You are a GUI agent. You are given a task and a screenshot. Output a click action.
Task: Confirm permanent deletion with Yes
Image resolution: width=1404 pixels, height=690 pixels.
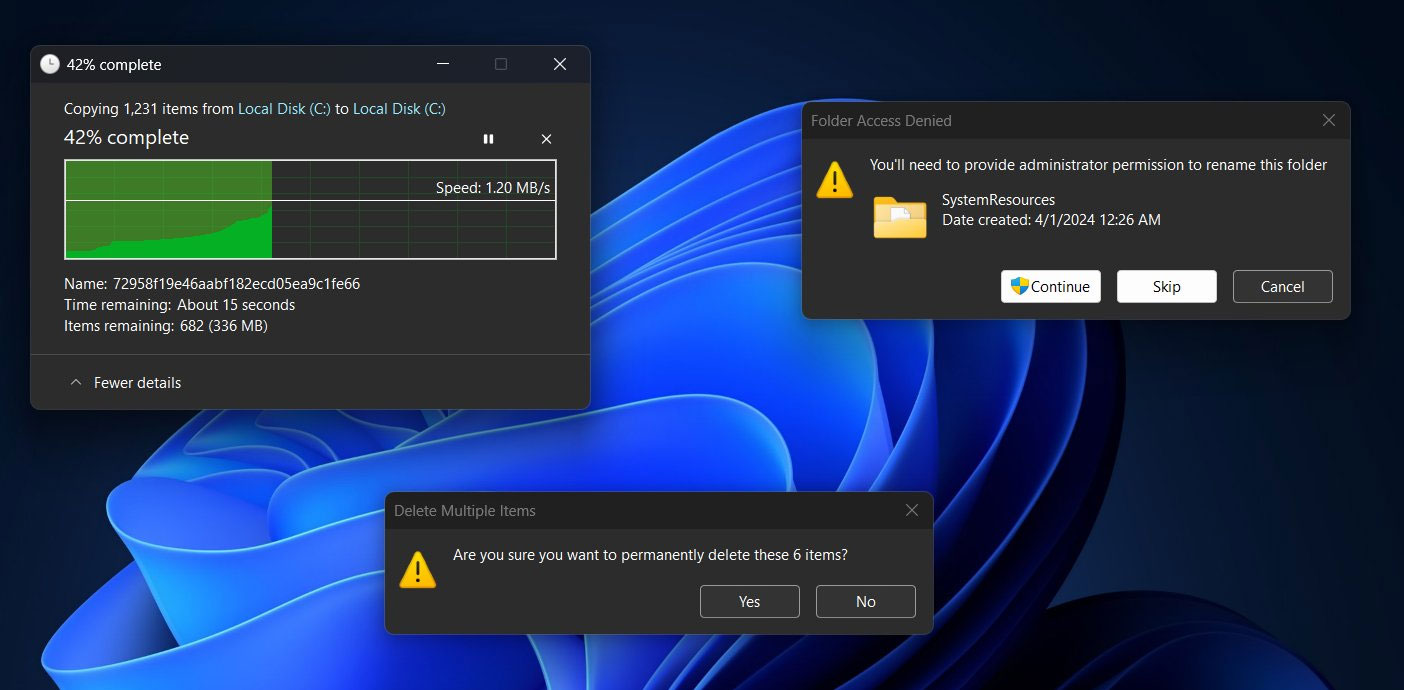point(749,601)
